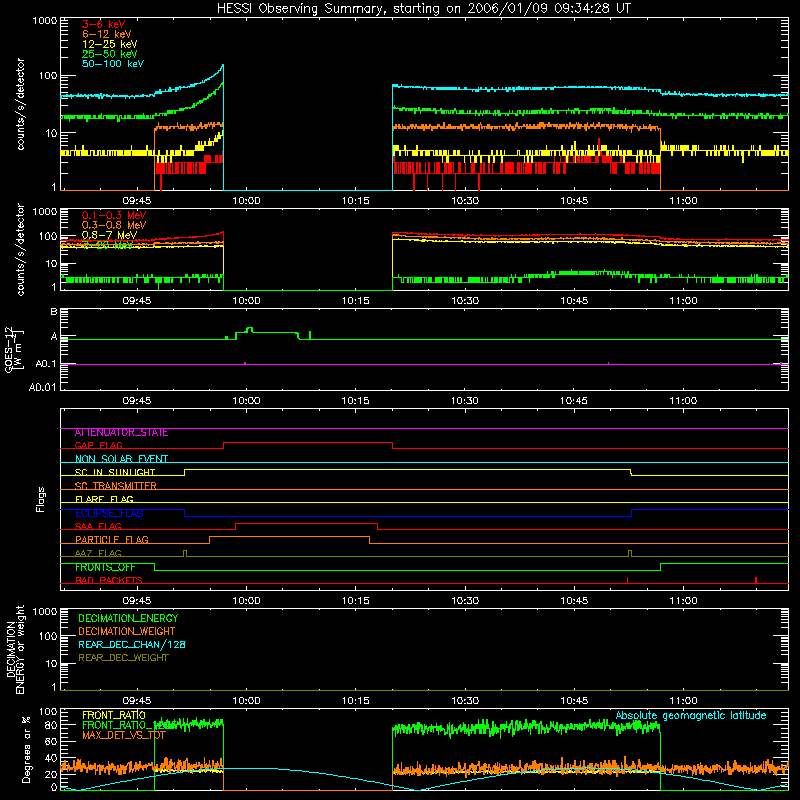Click the FRONTS_OFF flag label
Viewport: 800px width, 800px height.
click(x=105, y=567)
